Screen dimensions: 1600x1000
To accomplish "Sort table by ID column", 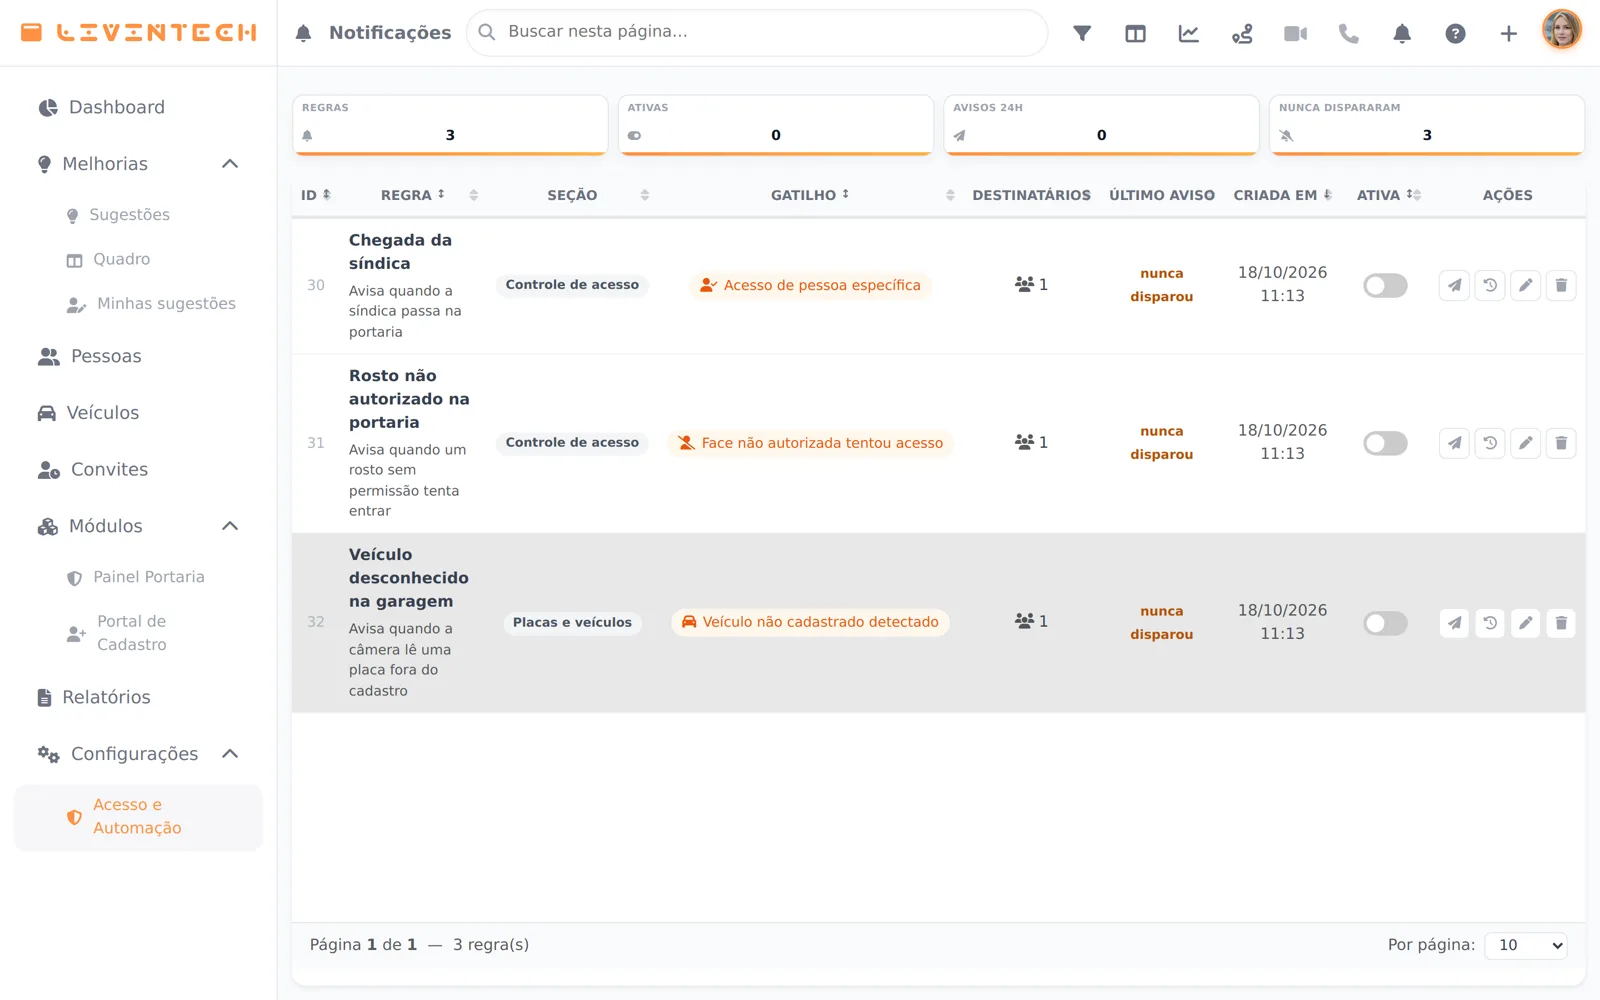I will [316, 195].
